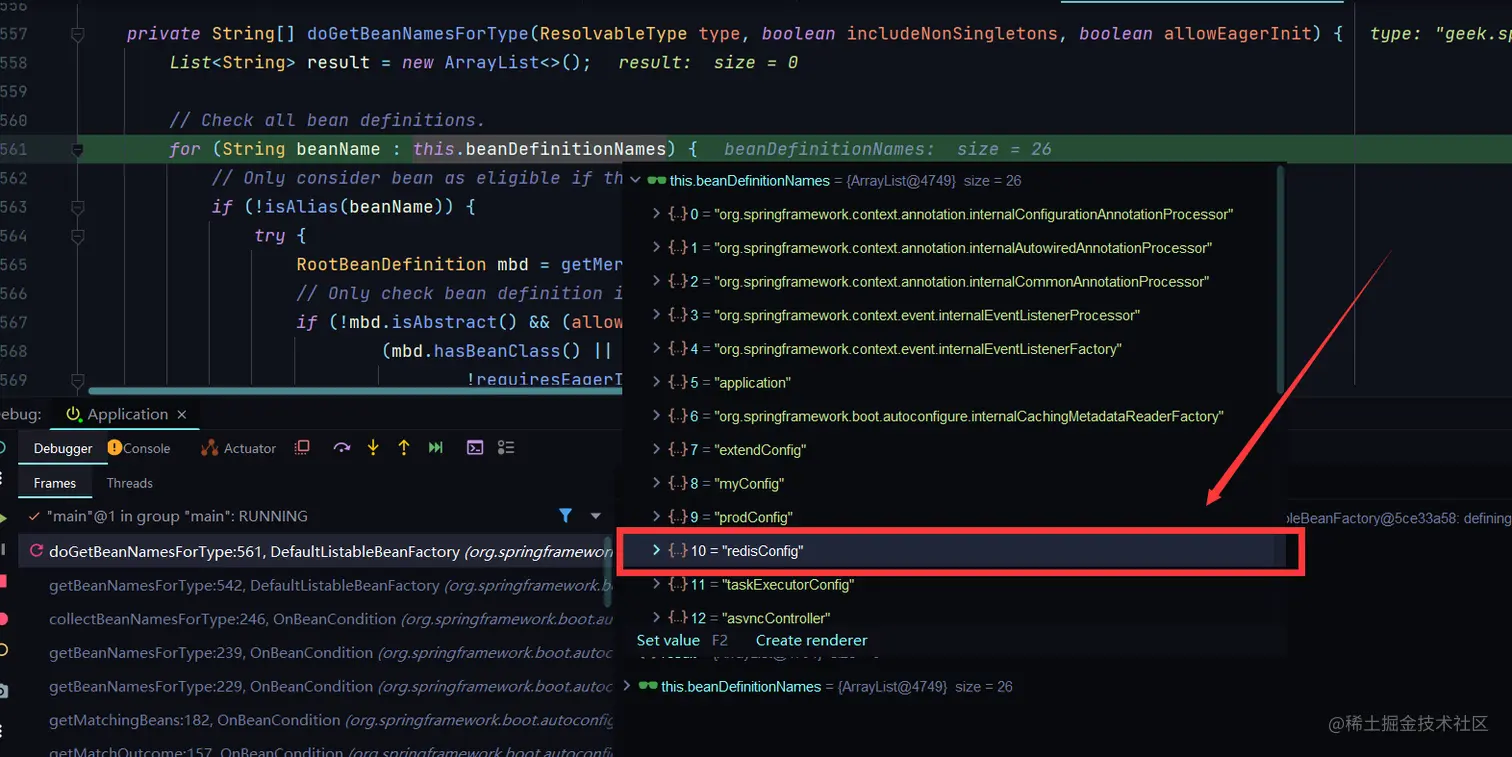
Task: Select the Application debug session tab
Action: 127,414
